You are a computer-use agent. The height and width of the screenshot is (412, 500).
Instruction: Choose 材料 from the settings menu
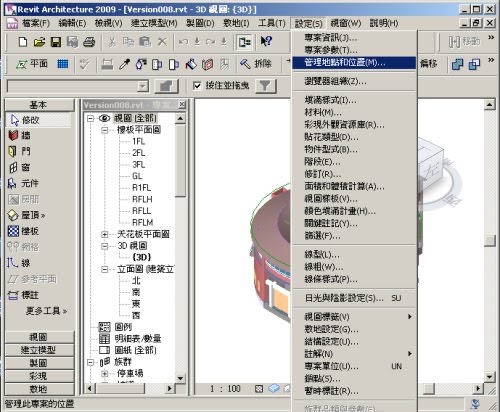click(x=355, y=112)
